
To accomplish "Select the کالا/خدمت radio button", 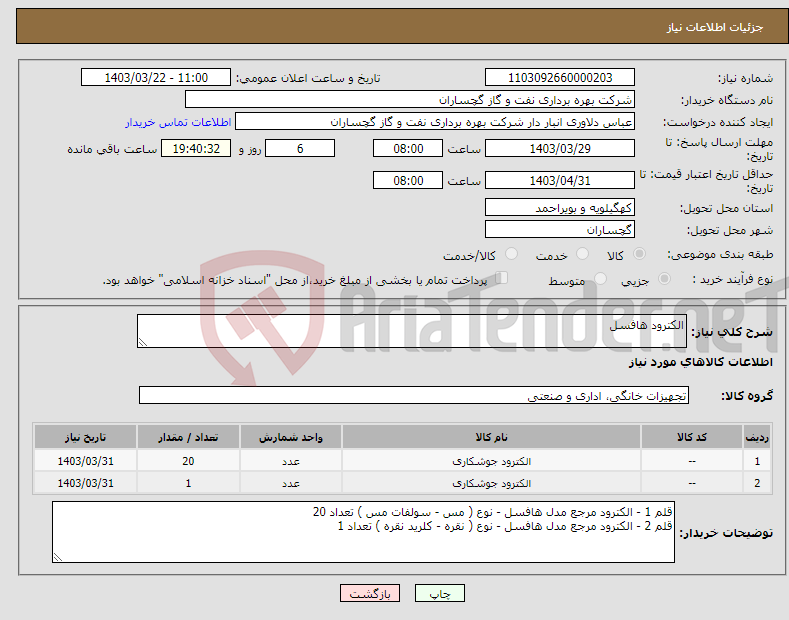I will point(511,254).
